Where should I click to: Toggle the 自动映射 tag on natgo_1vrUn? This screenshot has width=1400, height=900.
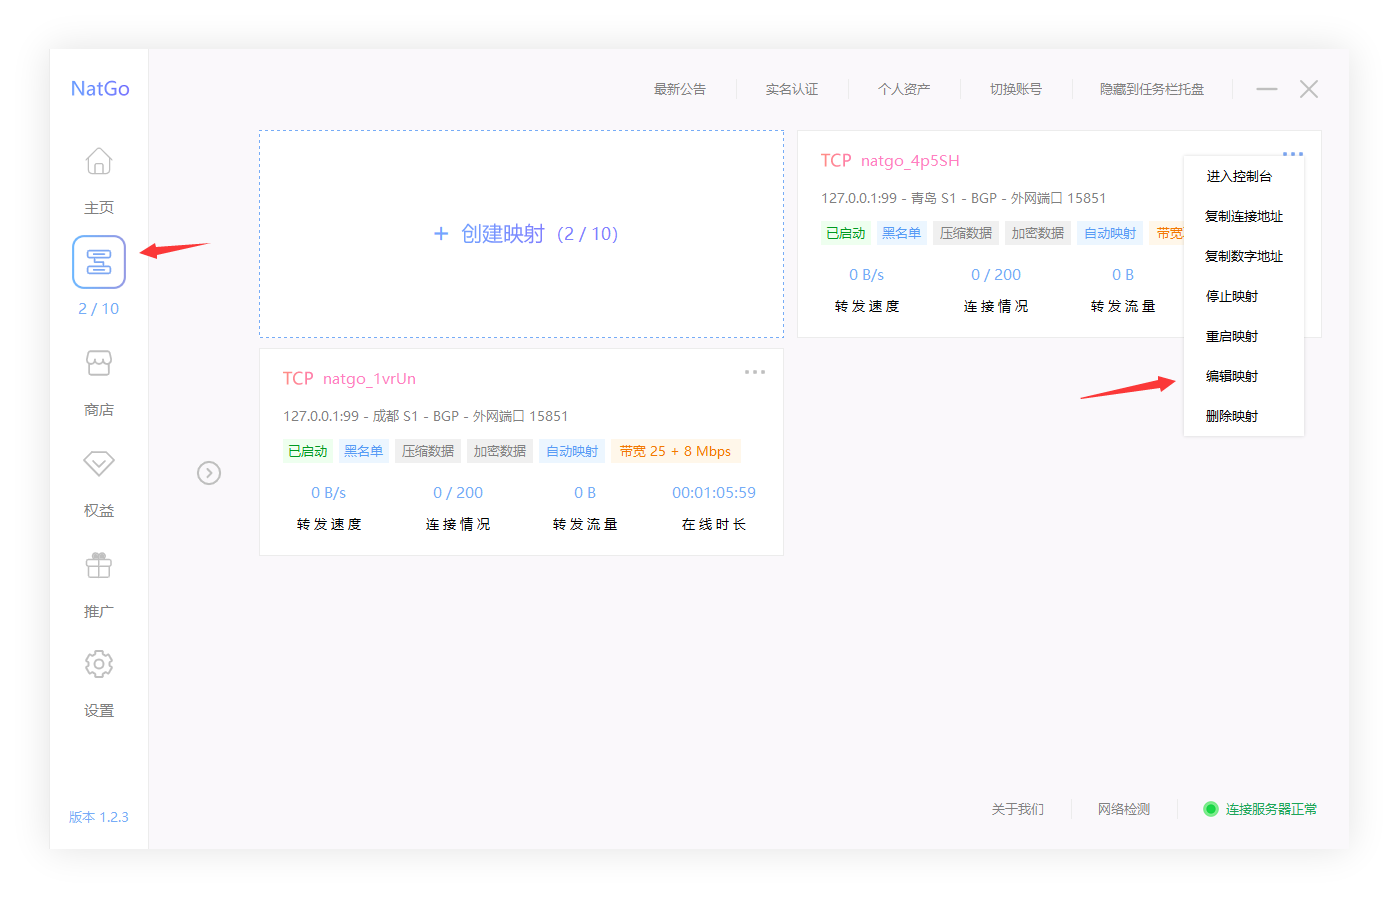pos(572,451)
